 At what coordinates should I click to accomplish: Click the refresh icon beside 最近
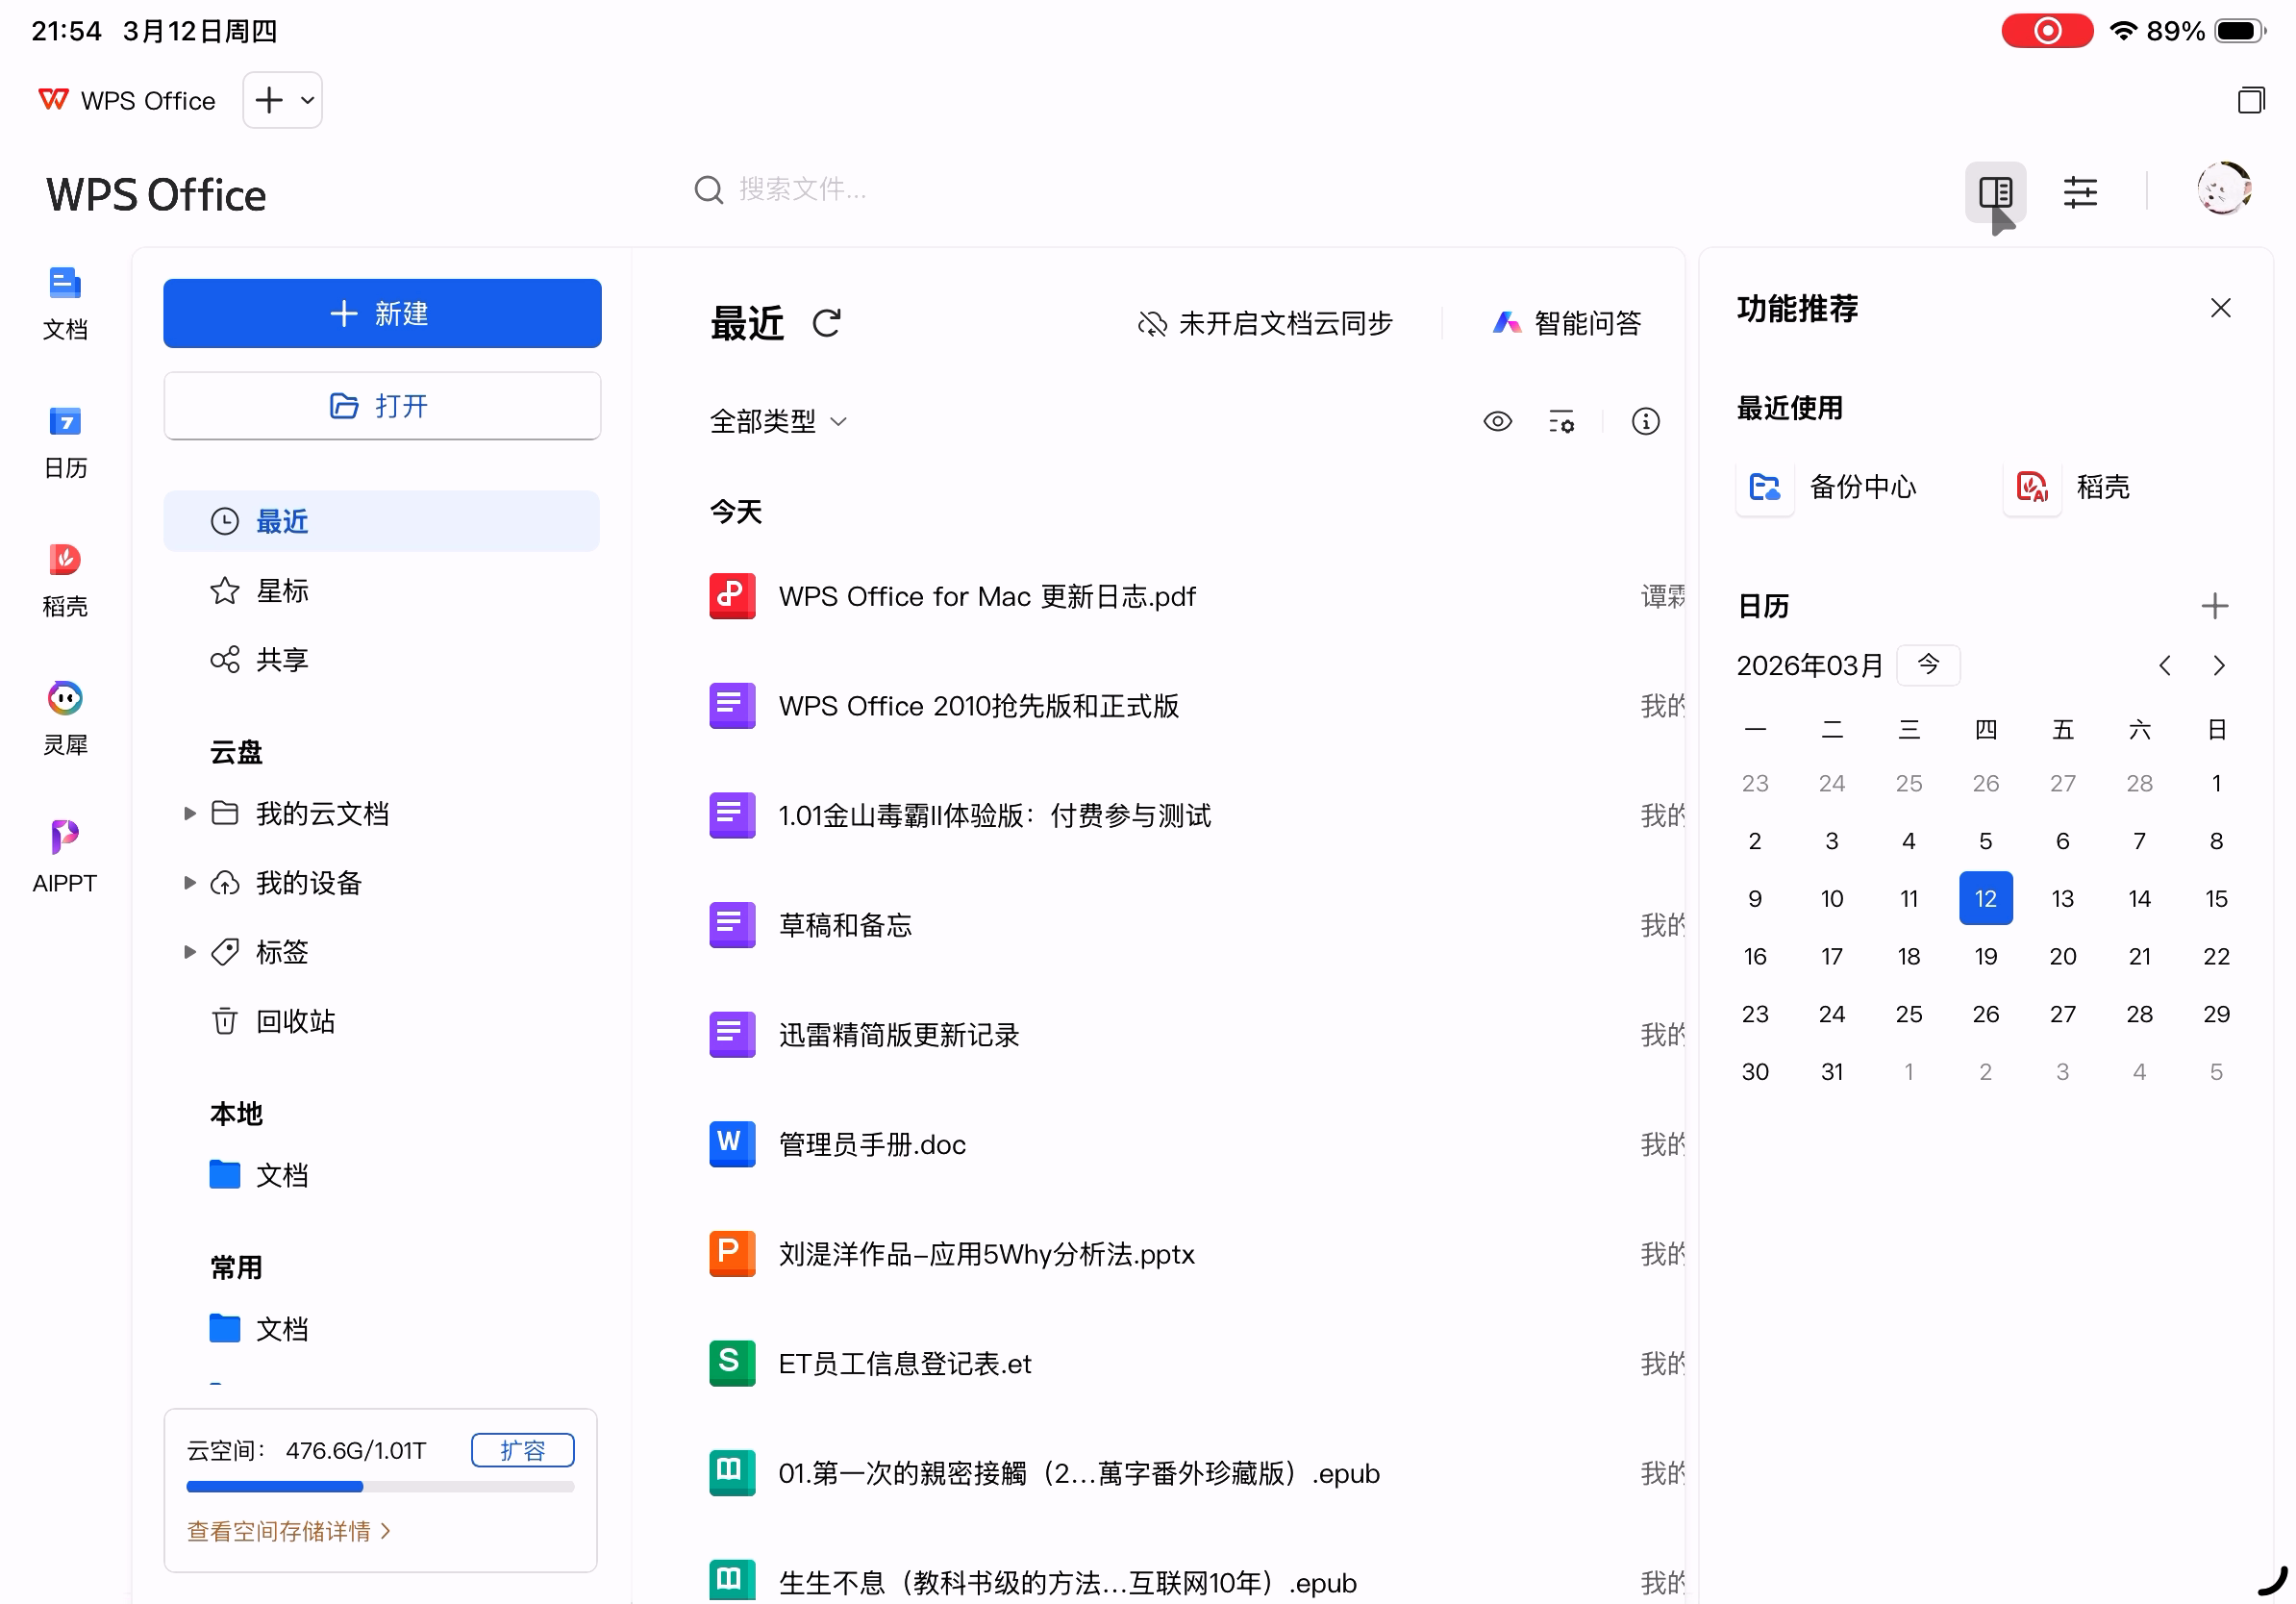[826, 323]
